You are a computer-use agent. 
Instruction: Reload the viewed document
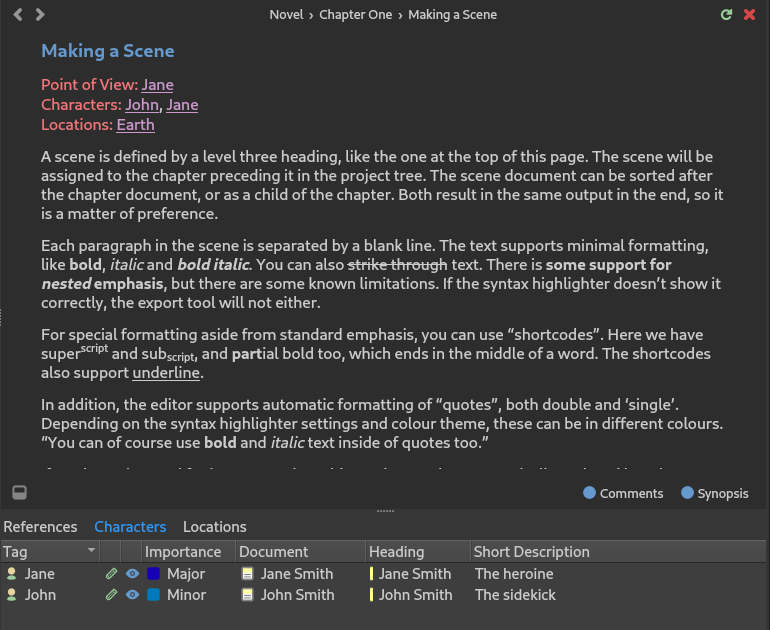click(727, 15)
